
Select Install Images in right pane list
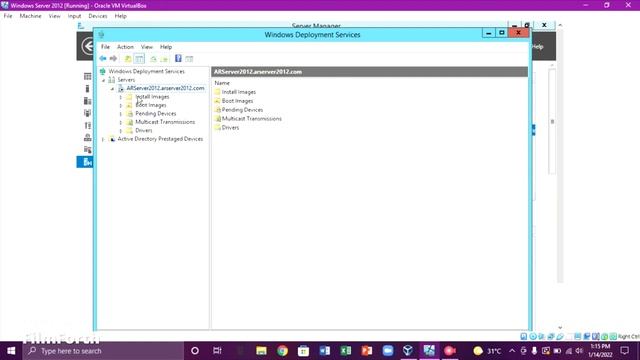click(239, 92)
